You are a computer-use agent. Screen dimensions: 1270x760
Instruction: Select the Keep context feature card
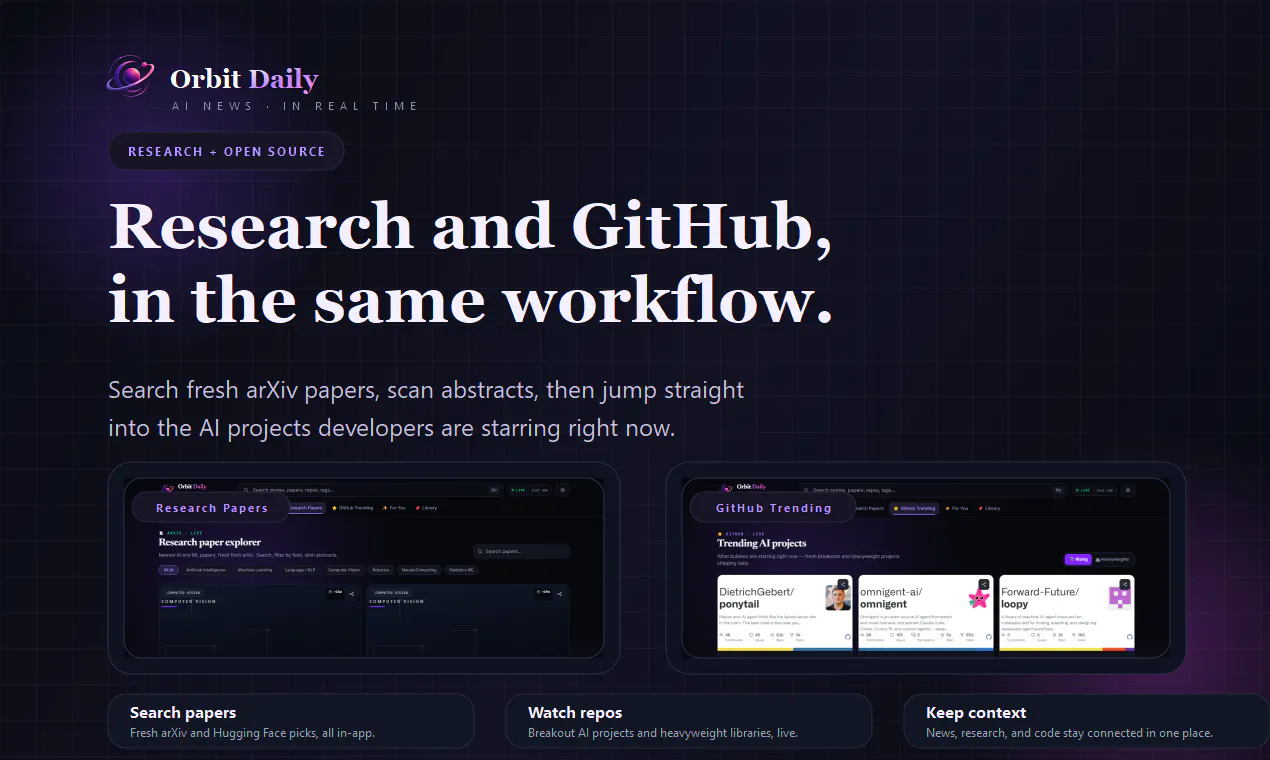pyautogui.click(x=1086, y=722)
